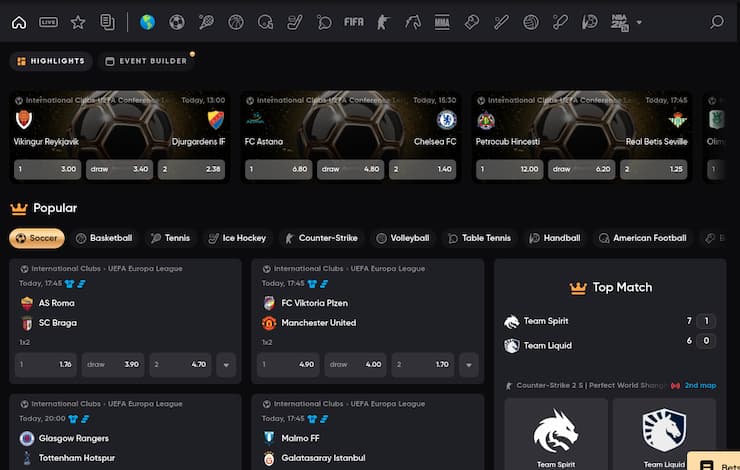Go to the home page icon
The image size is (740, 470).
click(19, 22)
